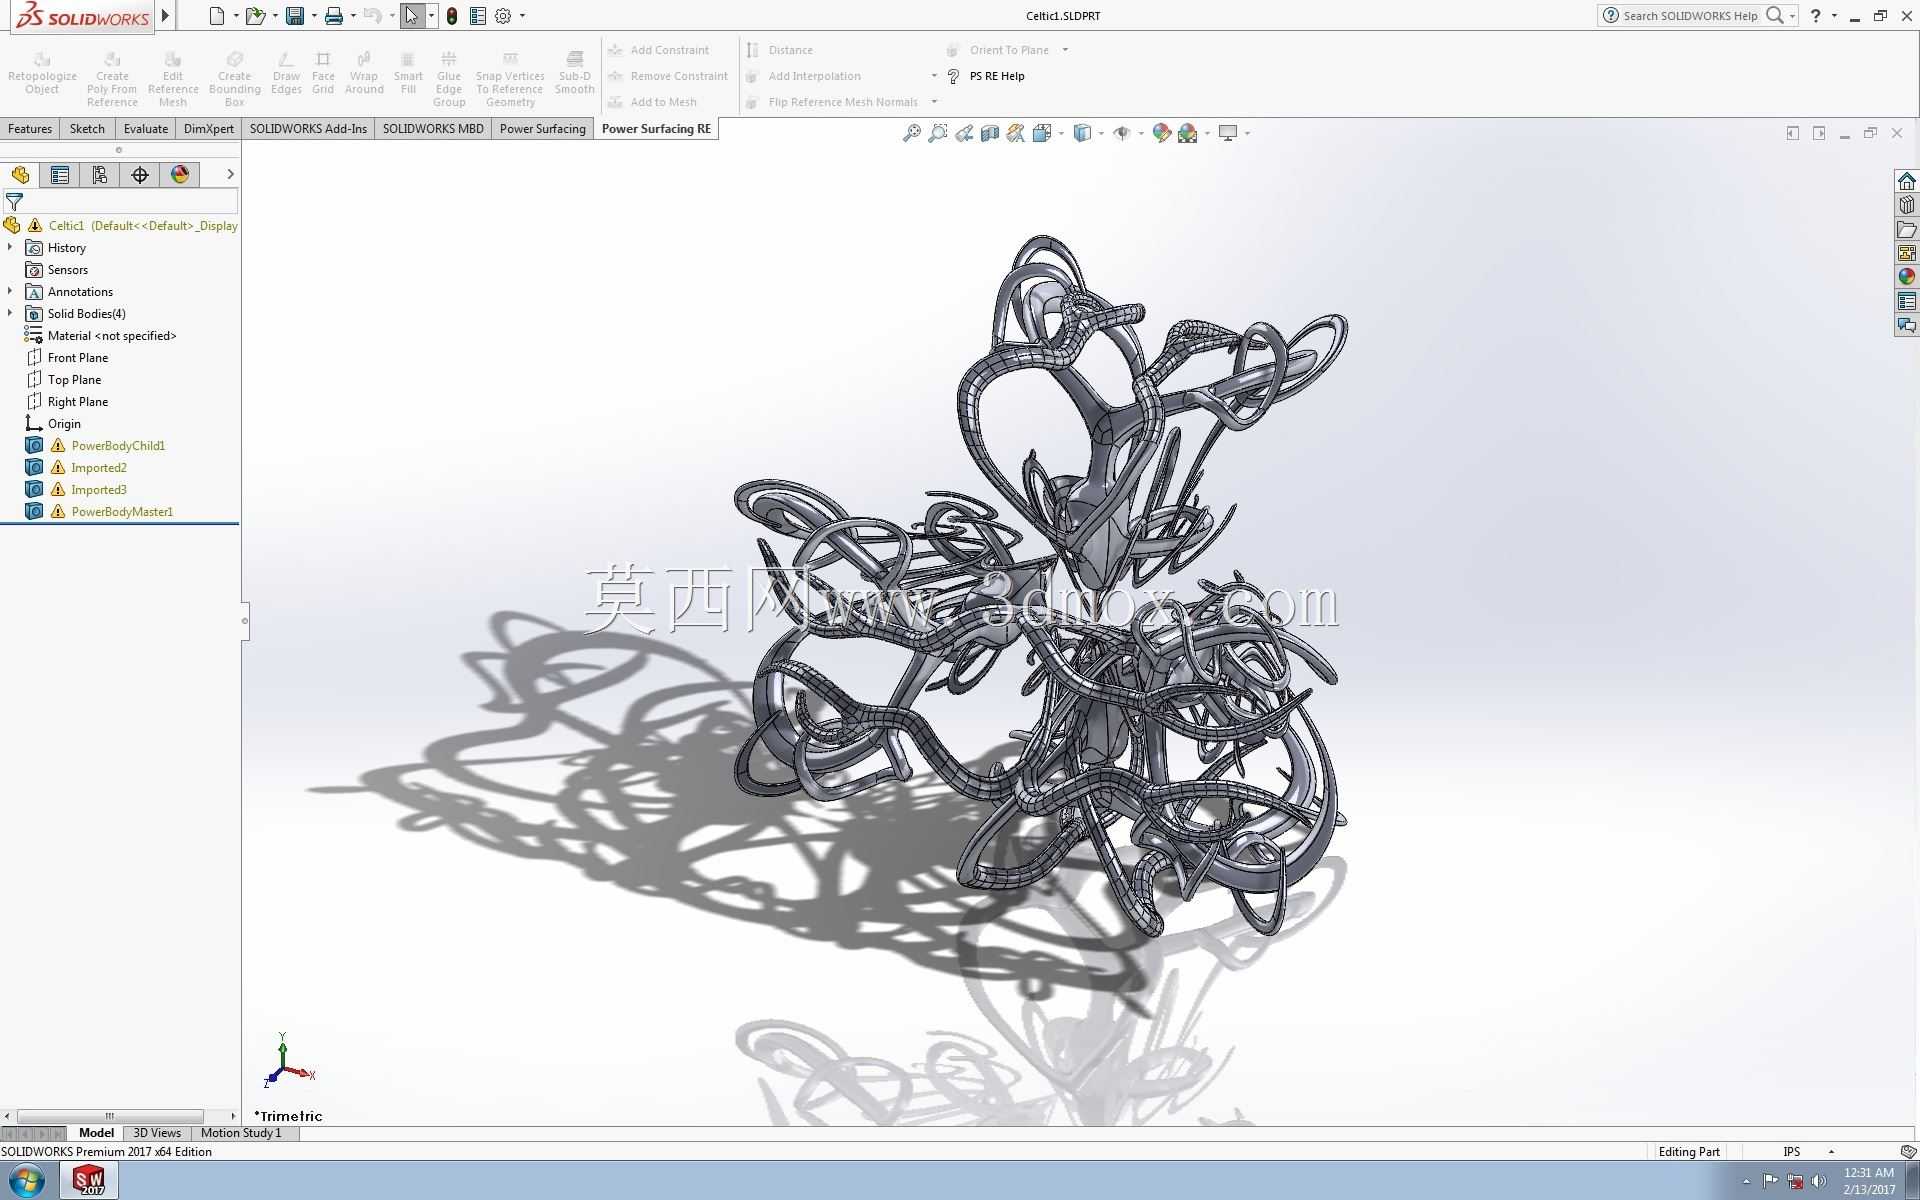Open the PropertyManager tab icon

pos(60,175)
